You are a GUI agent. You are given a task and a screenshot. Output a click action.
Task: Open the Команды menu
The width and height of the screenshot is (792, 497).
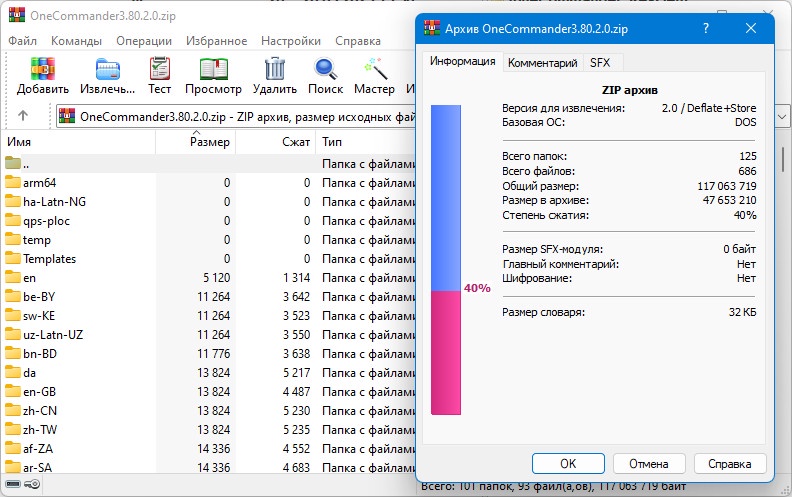(76, 41)
